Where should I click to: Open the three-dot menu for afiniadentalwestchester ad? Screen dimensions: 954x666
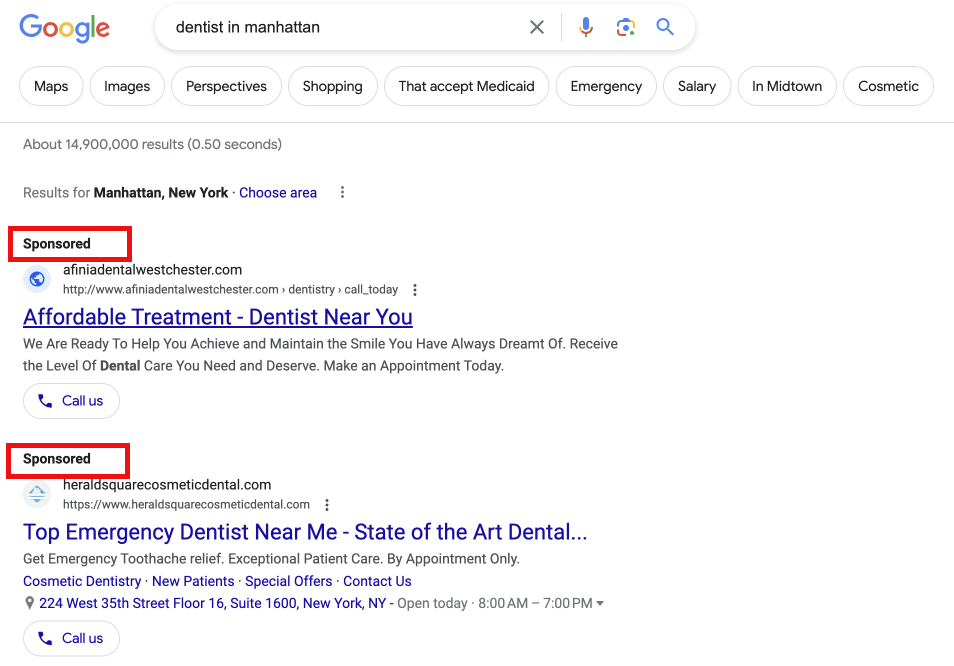click(415, 290)
